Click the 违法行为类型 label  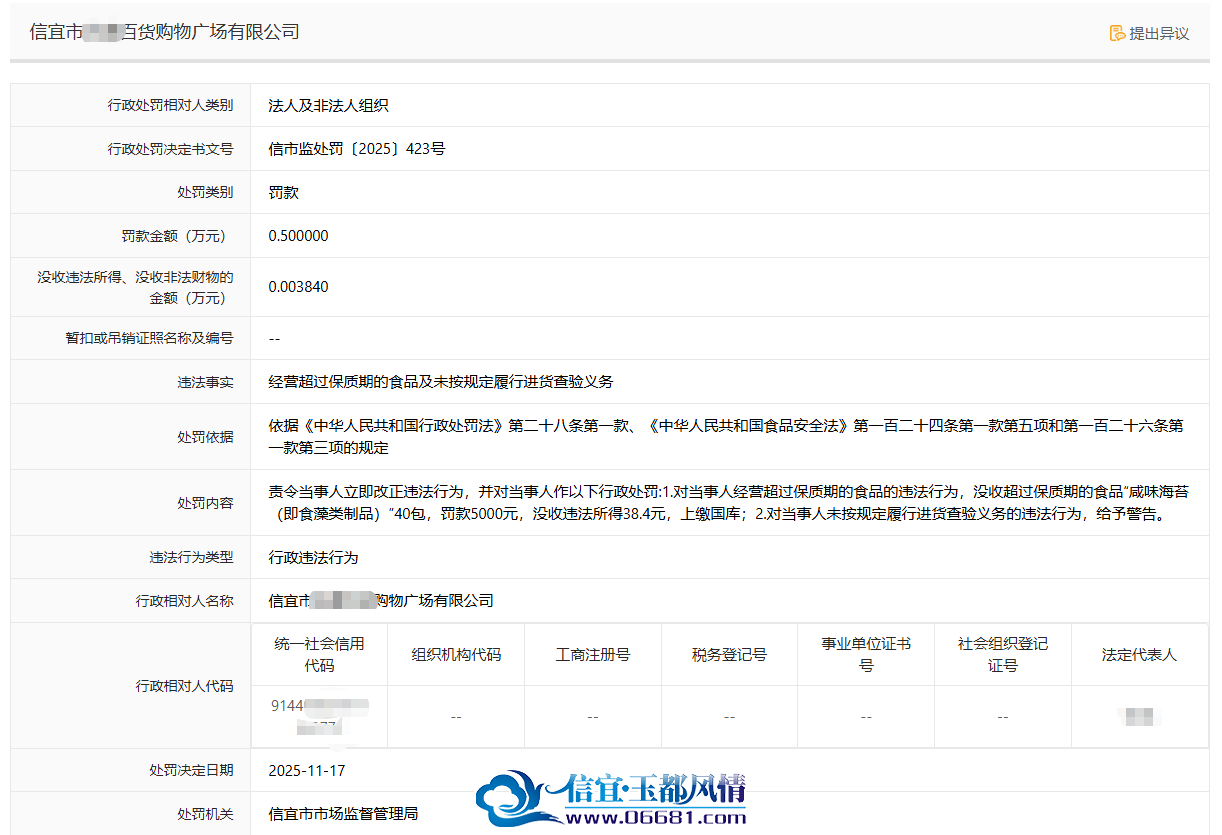tap(192, 557)
